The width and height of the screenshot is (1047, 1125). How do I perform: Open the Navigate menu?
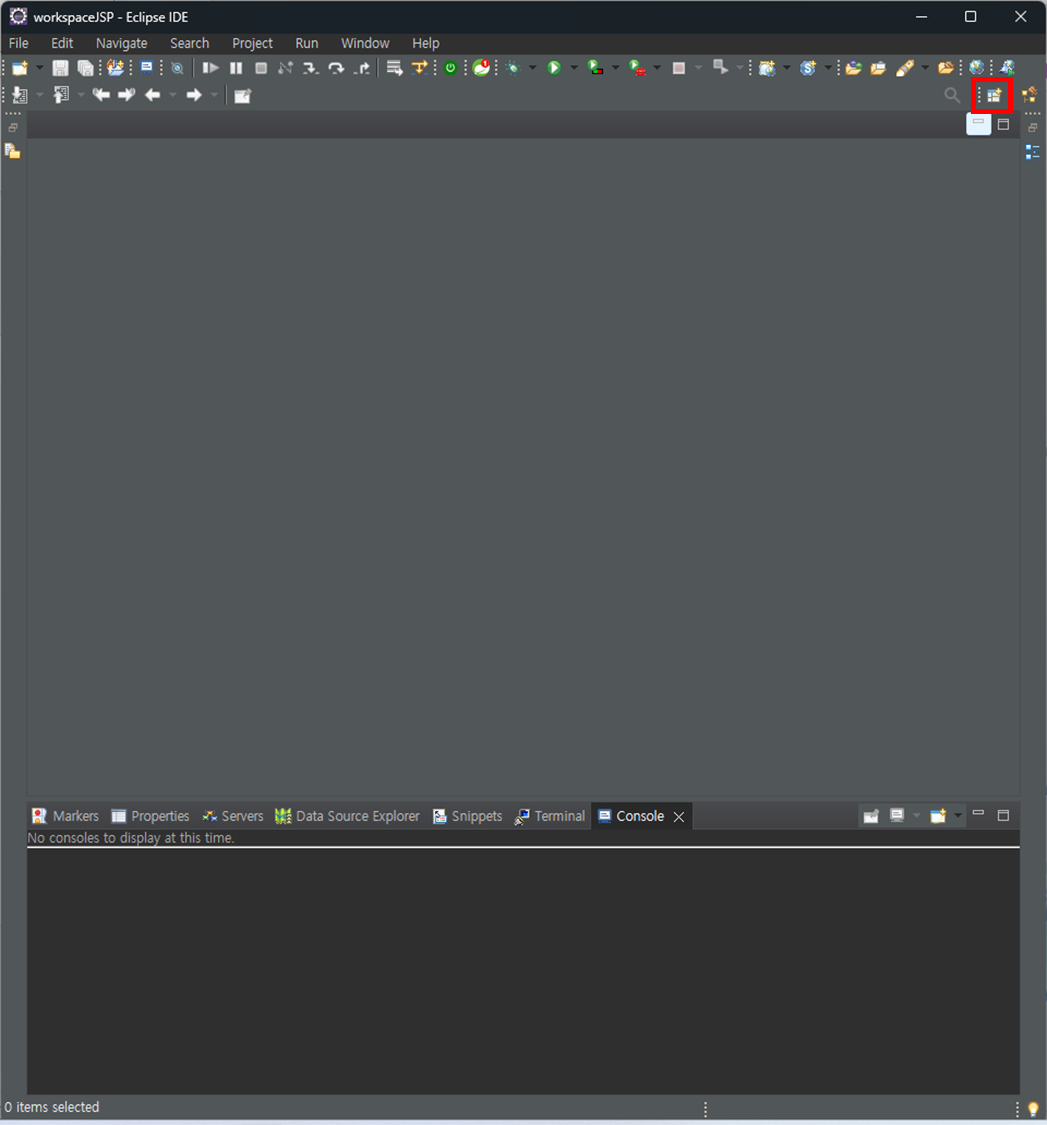pos(121,43)
